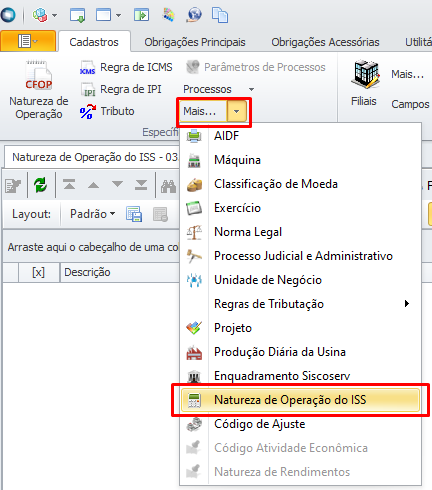Click the blue sphere application icon

(8, 15)
